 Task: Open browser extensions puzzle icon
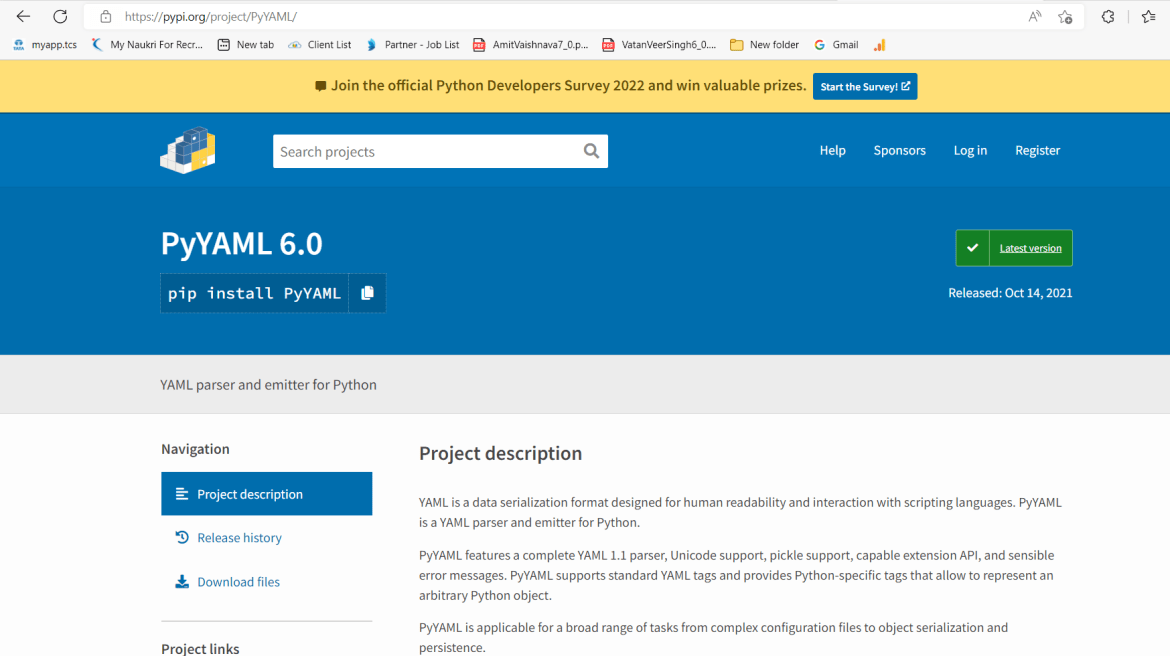point(1108,16)
